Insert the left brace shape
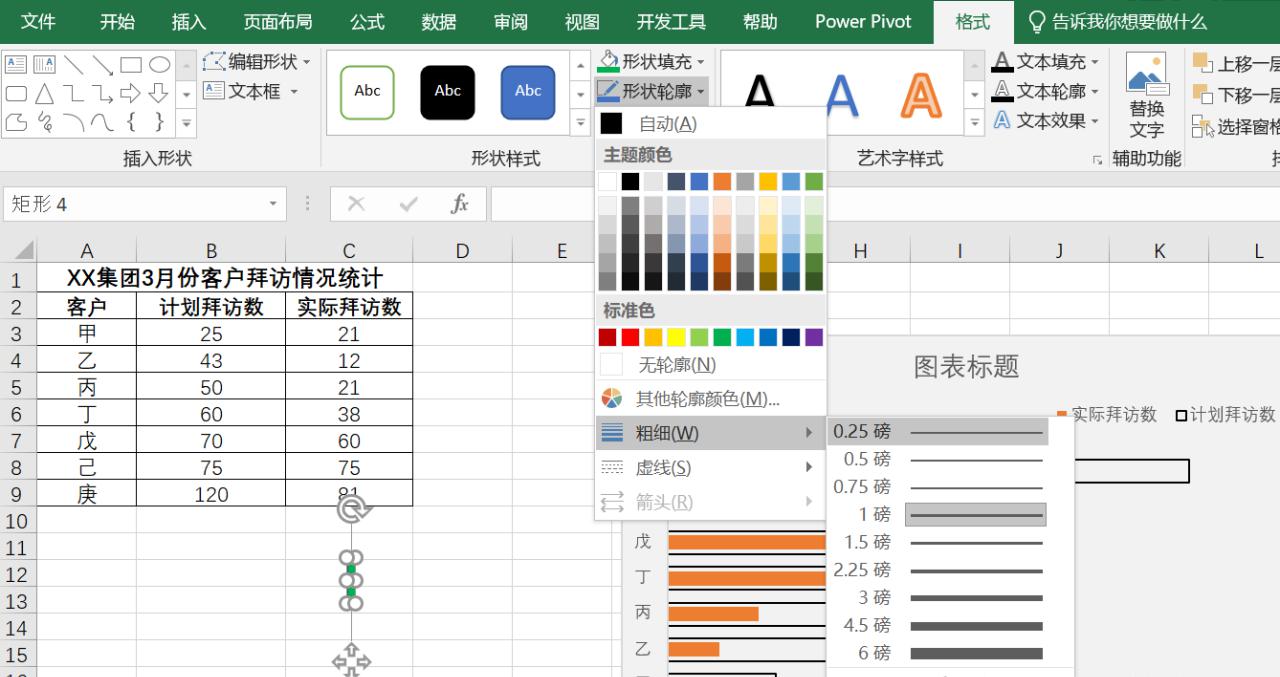 click(x=131, y=122)
